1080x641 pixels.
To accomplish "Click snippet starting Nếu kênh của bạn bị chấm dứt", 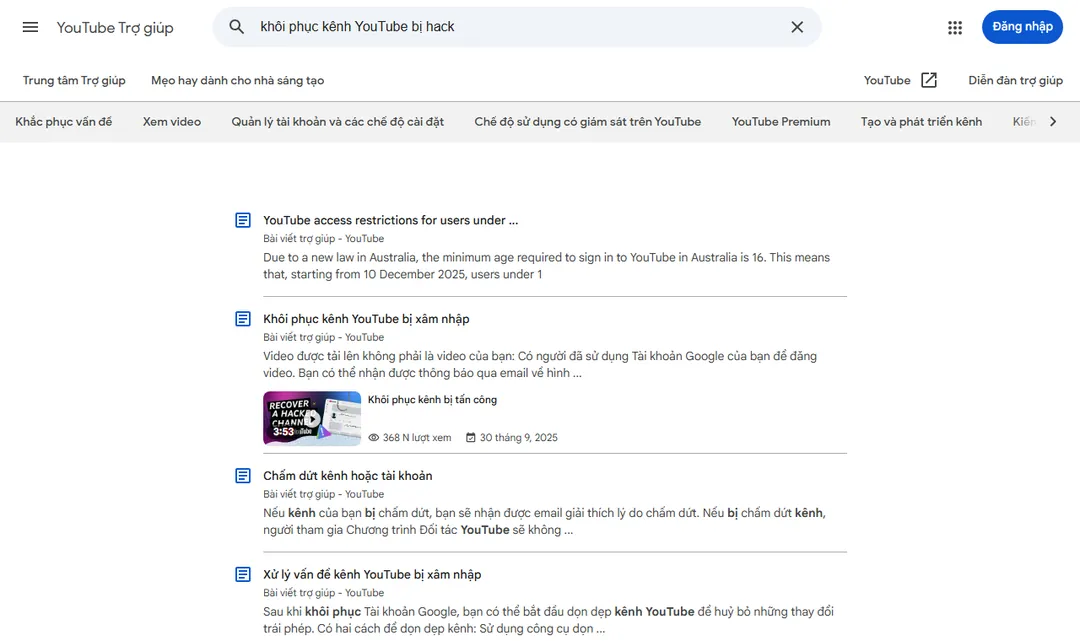I will click(544, 521).
